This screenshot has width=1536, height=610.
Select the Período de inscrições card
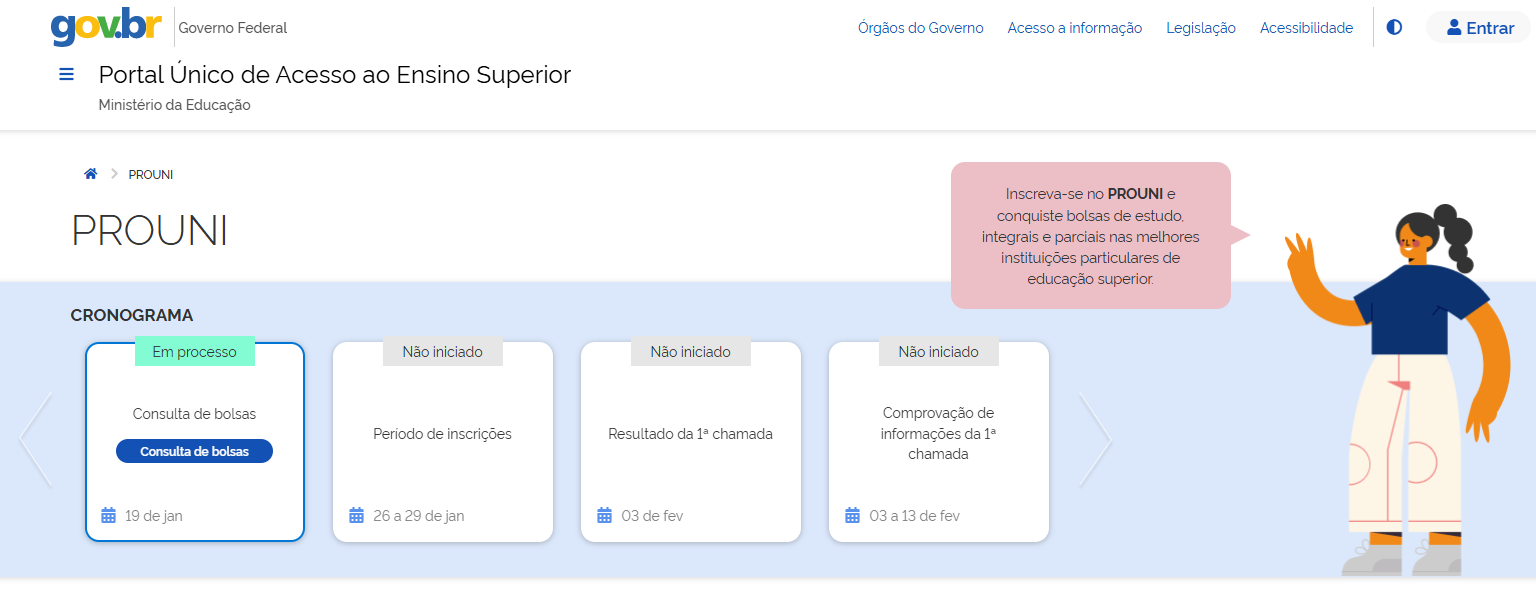pos(442,435)
